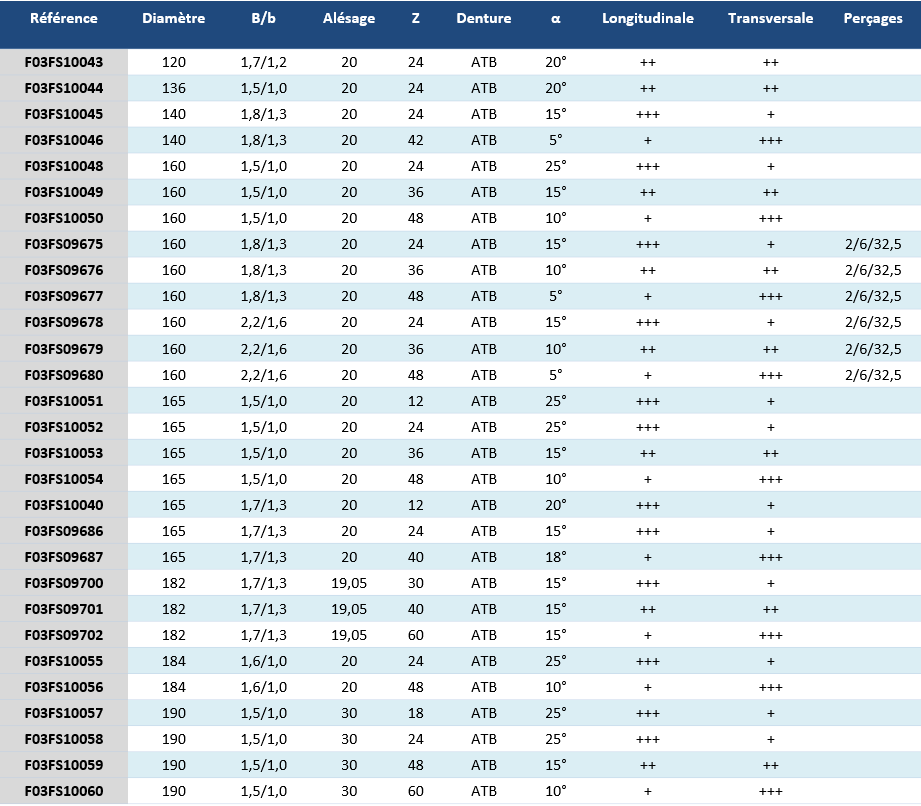The image size is (921, 806).
Task: Click reference F03FS10058
Action: 63,739
